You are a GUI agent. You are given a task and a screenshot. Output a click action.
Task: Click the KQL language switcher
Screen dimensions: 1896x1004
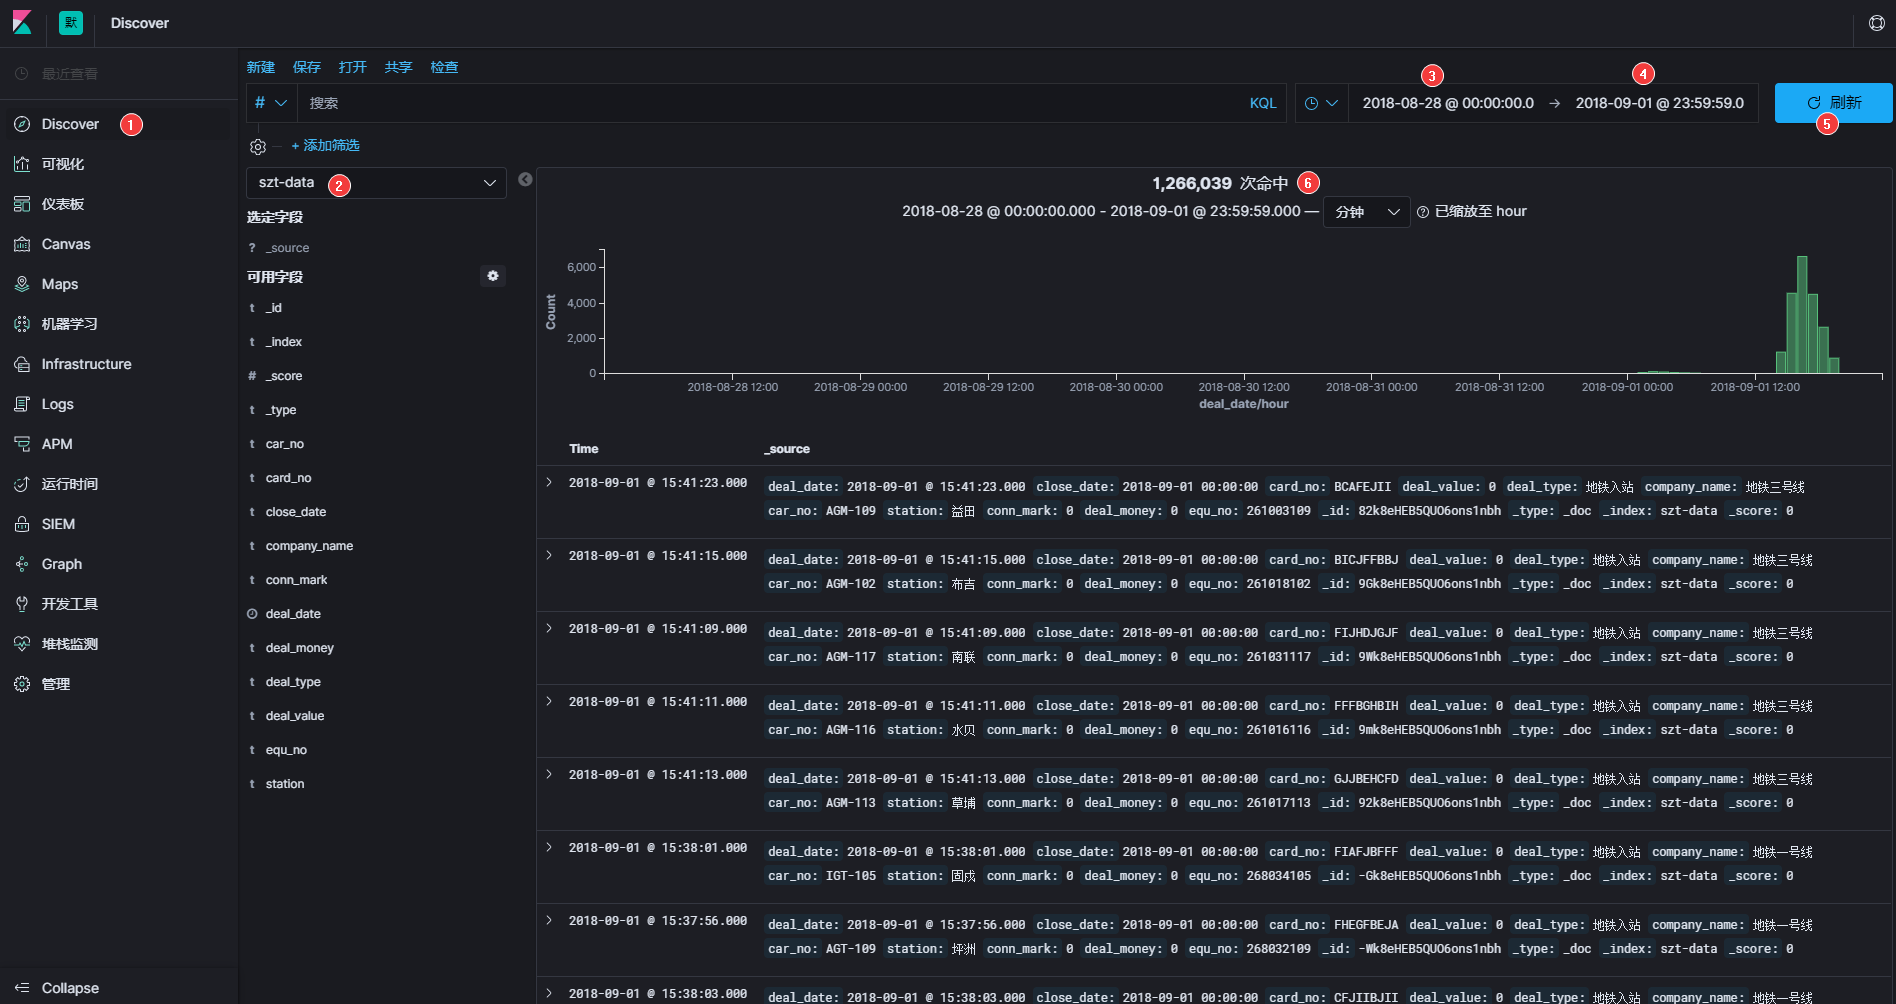[x=1263, y=103]
